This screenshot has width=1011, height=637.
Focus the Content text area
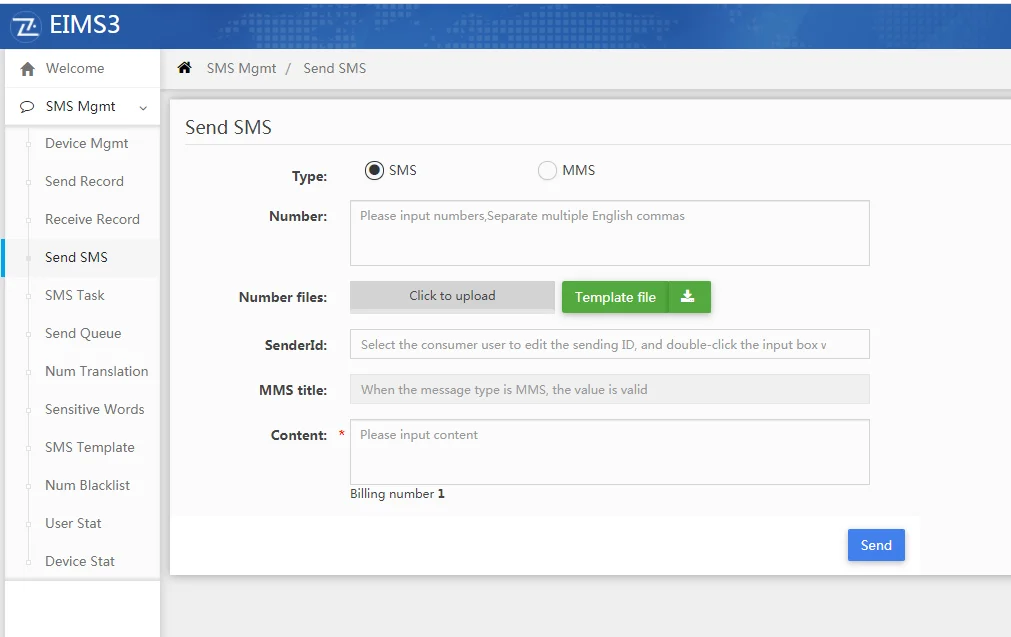pyautogui.click(x=609, y=452)
